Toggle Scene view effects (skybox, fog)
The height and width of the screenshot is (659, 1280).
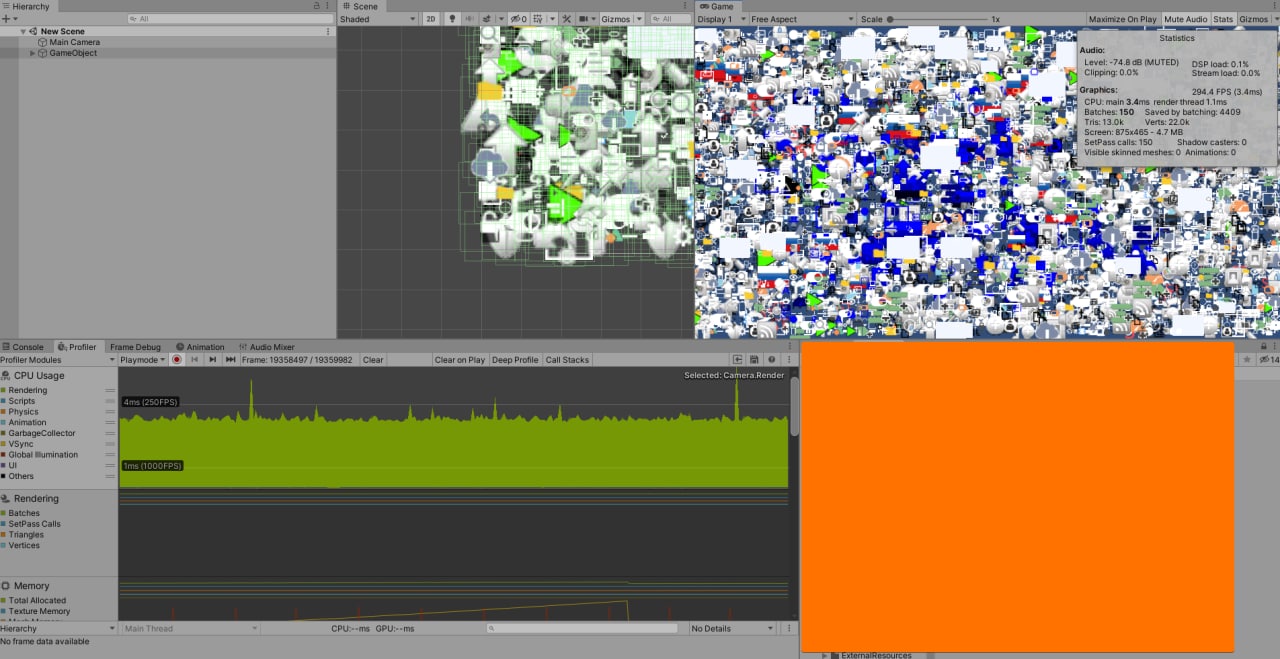487,19
